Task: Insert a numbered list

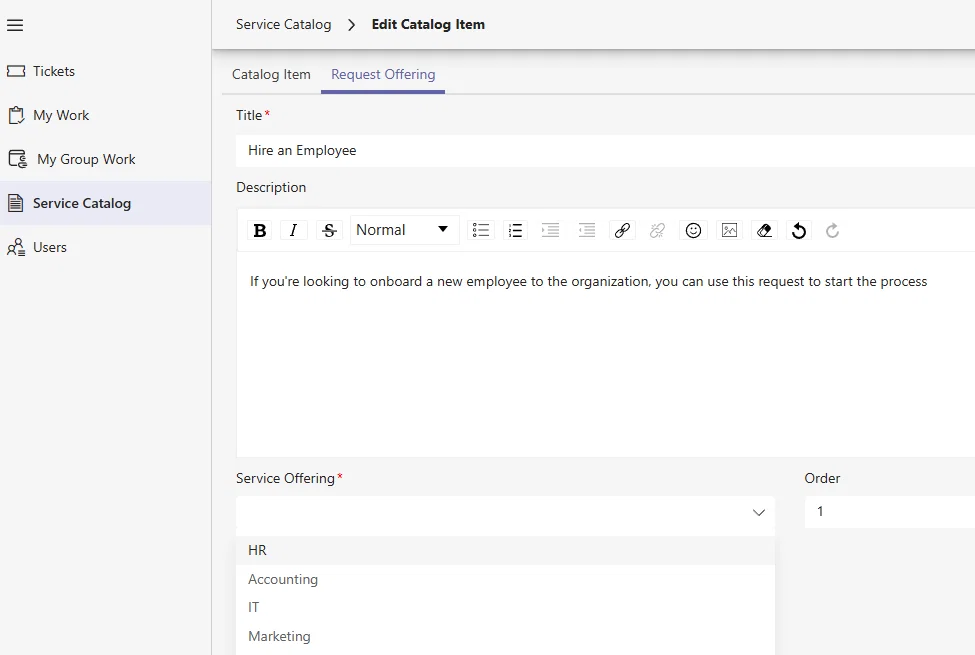Action: pyautogui.click(x=515, y=230)
